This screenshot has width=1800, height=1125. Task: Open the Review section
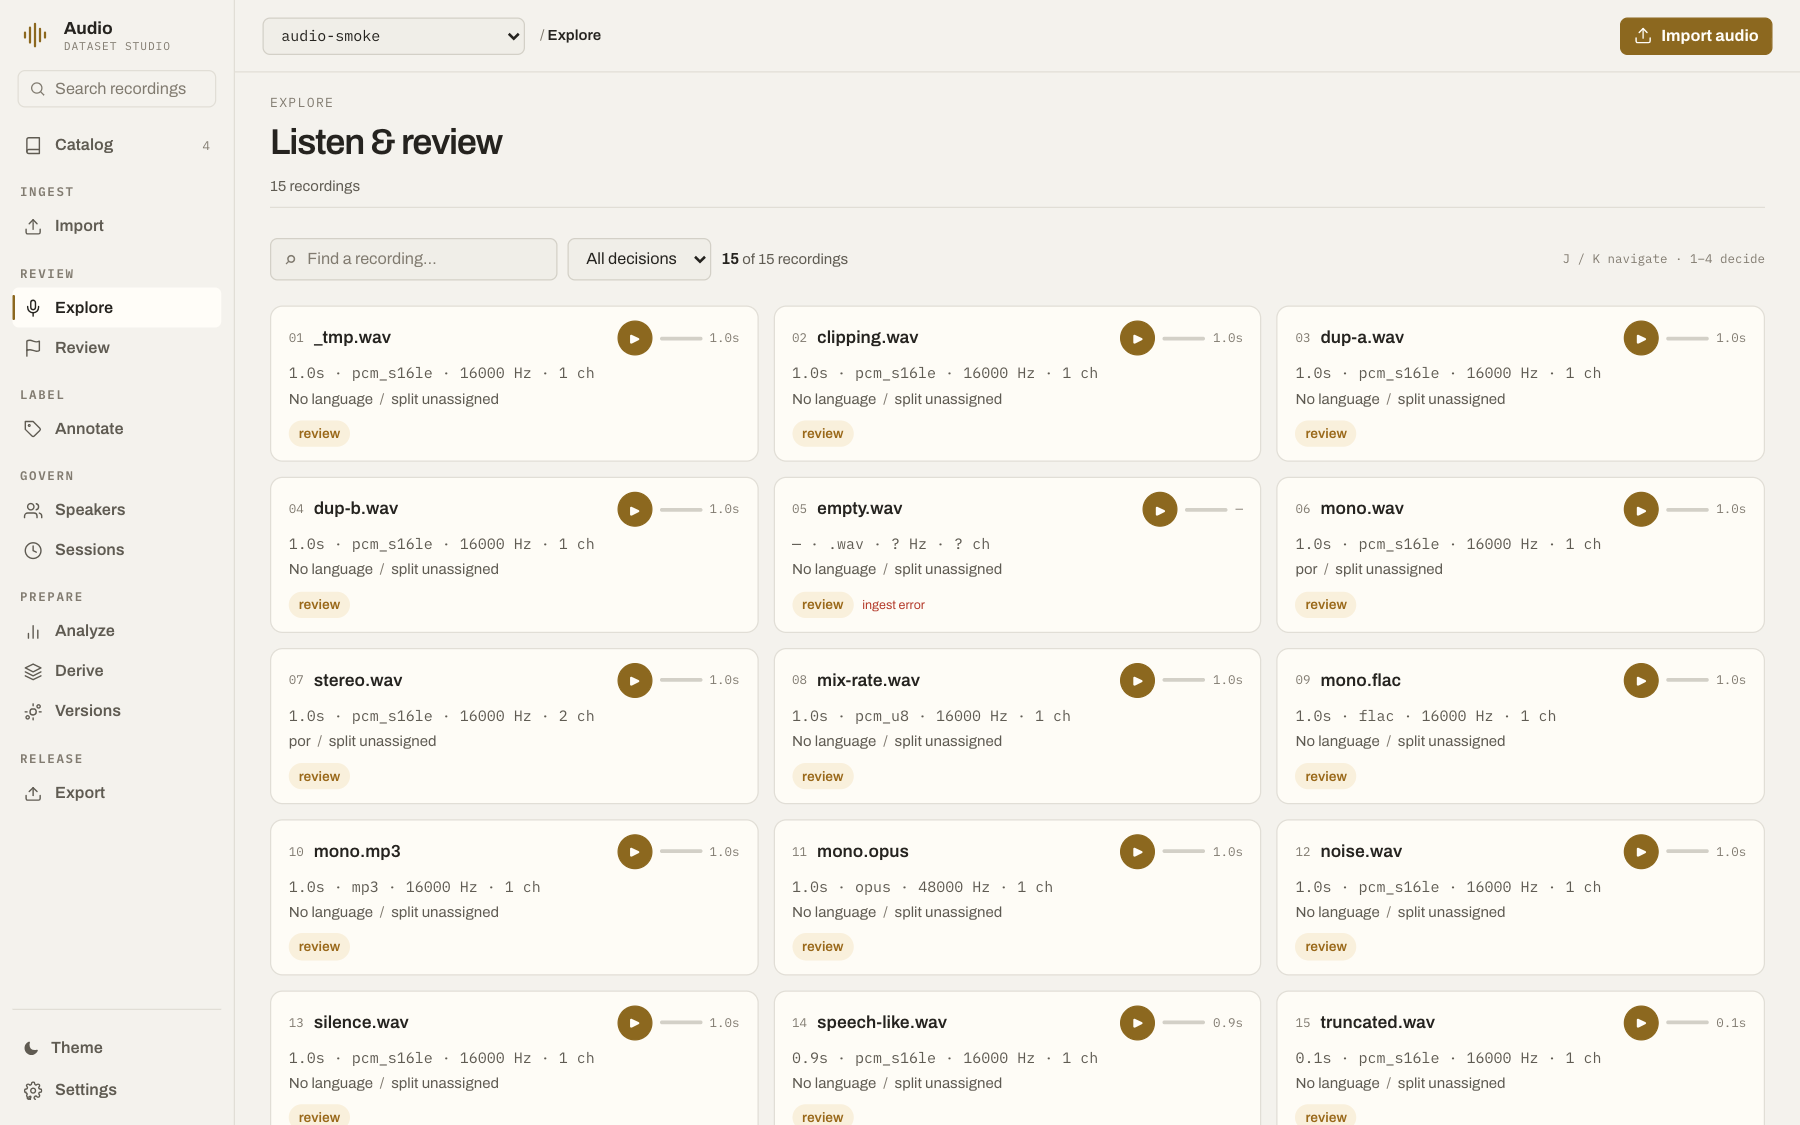pos(117,348)
